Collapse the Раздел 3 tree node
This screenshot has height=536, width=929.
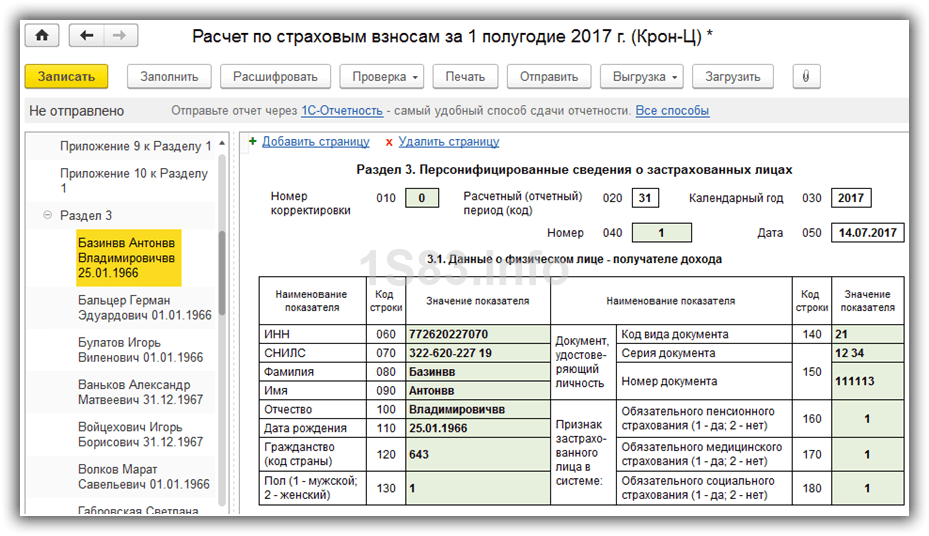[47, 215]
